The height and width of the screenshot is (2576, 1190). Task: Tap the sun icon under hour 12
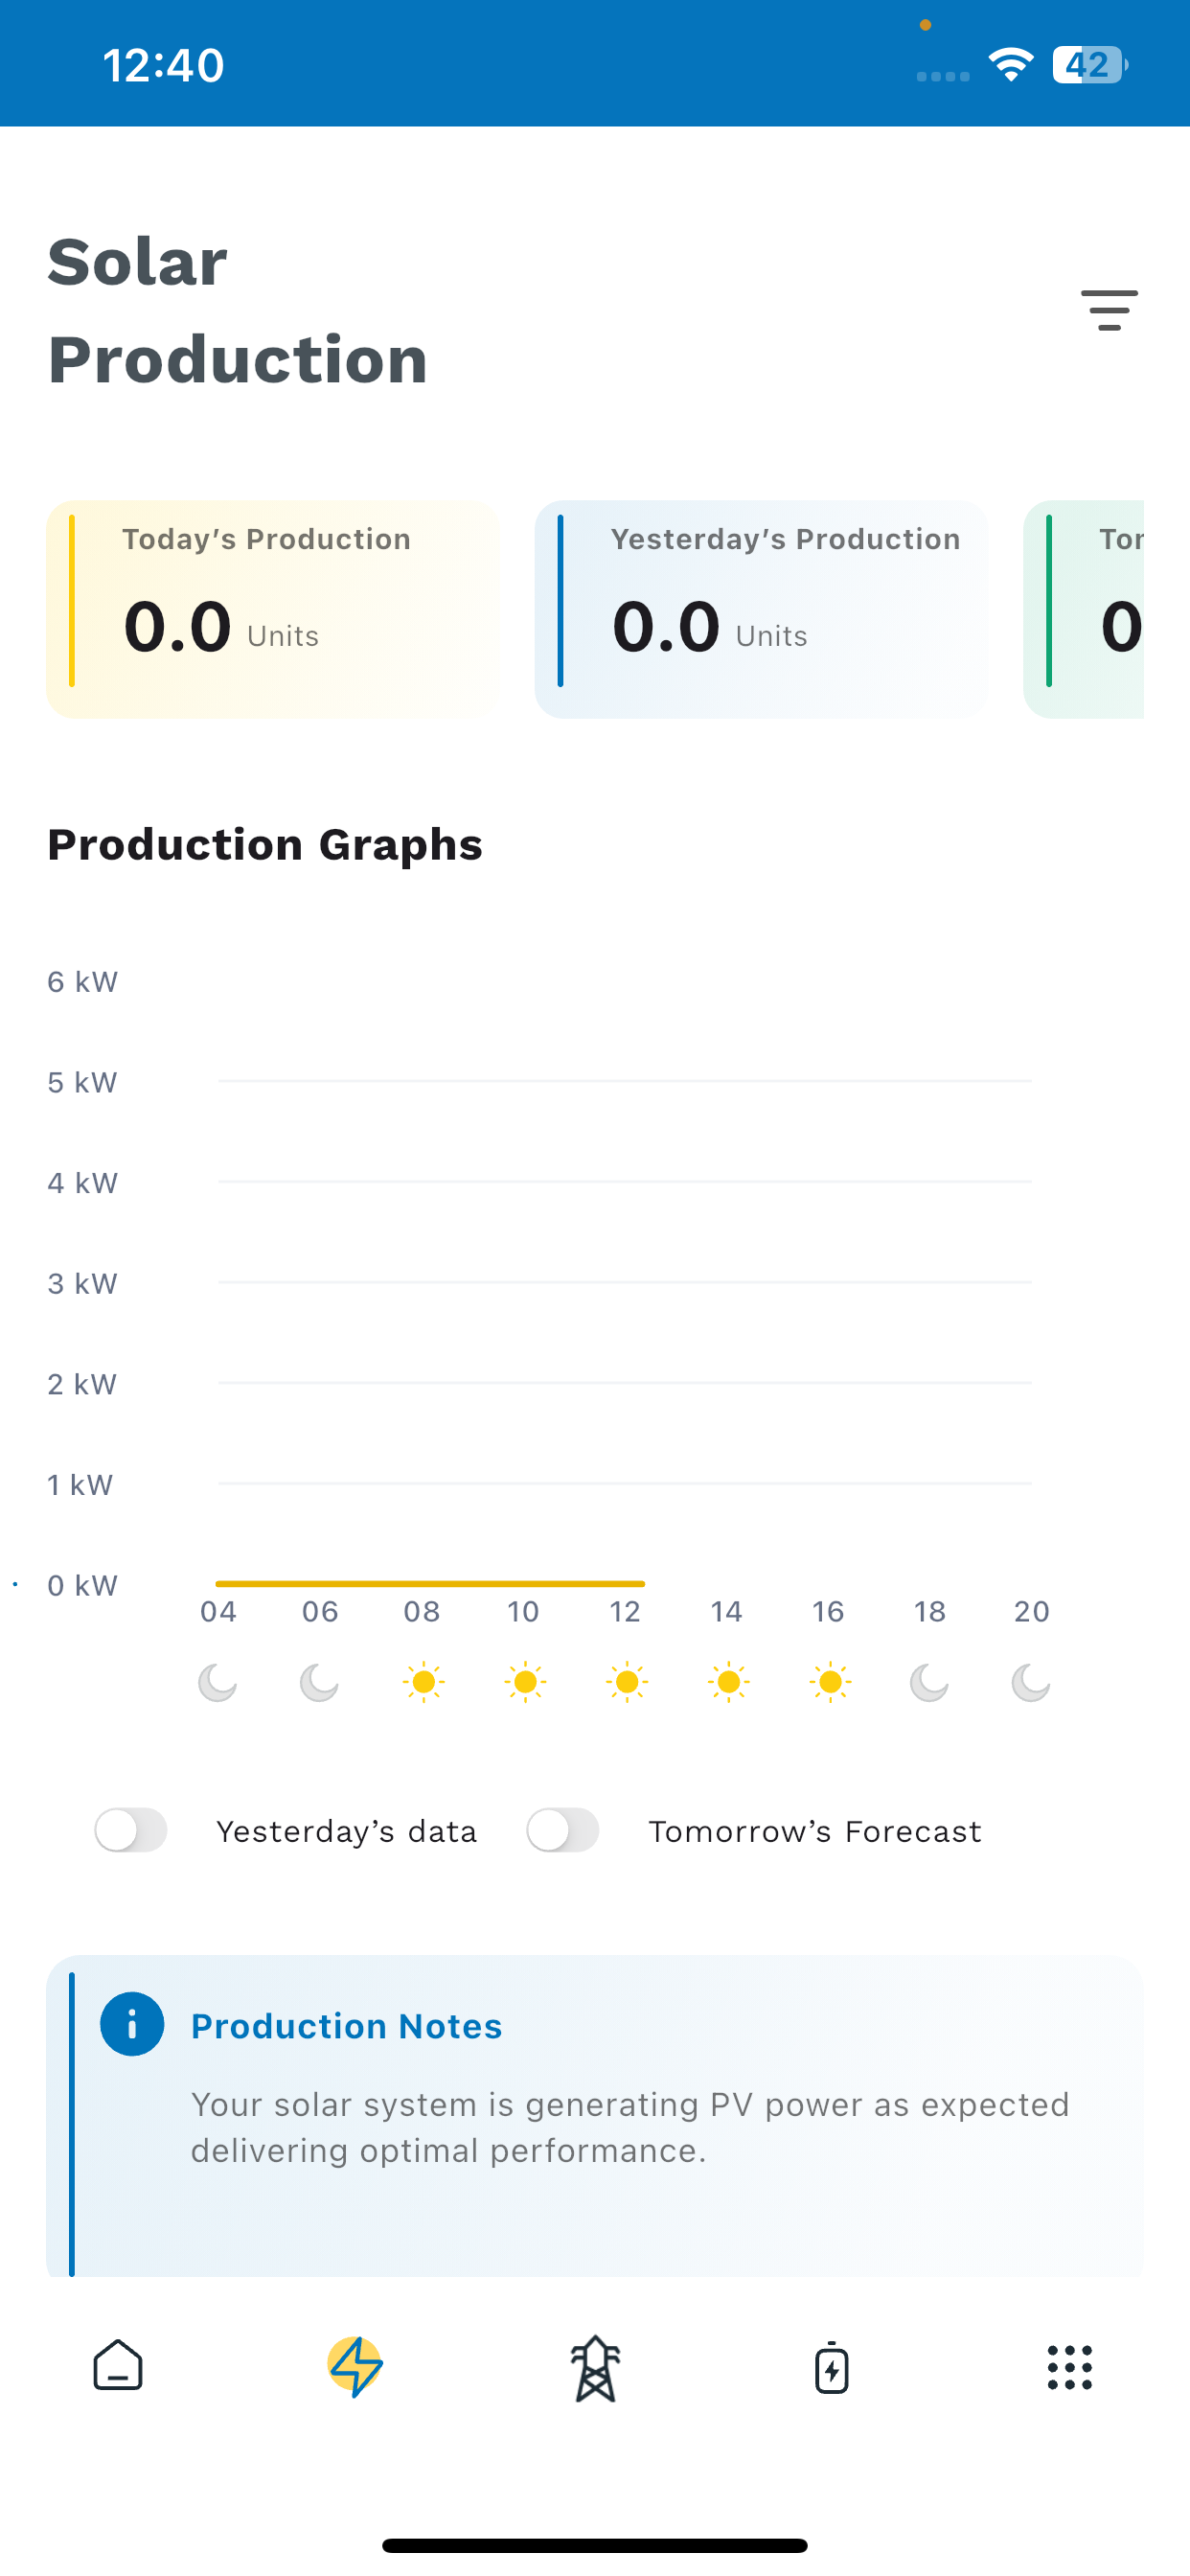click(x=627, y=1682)
